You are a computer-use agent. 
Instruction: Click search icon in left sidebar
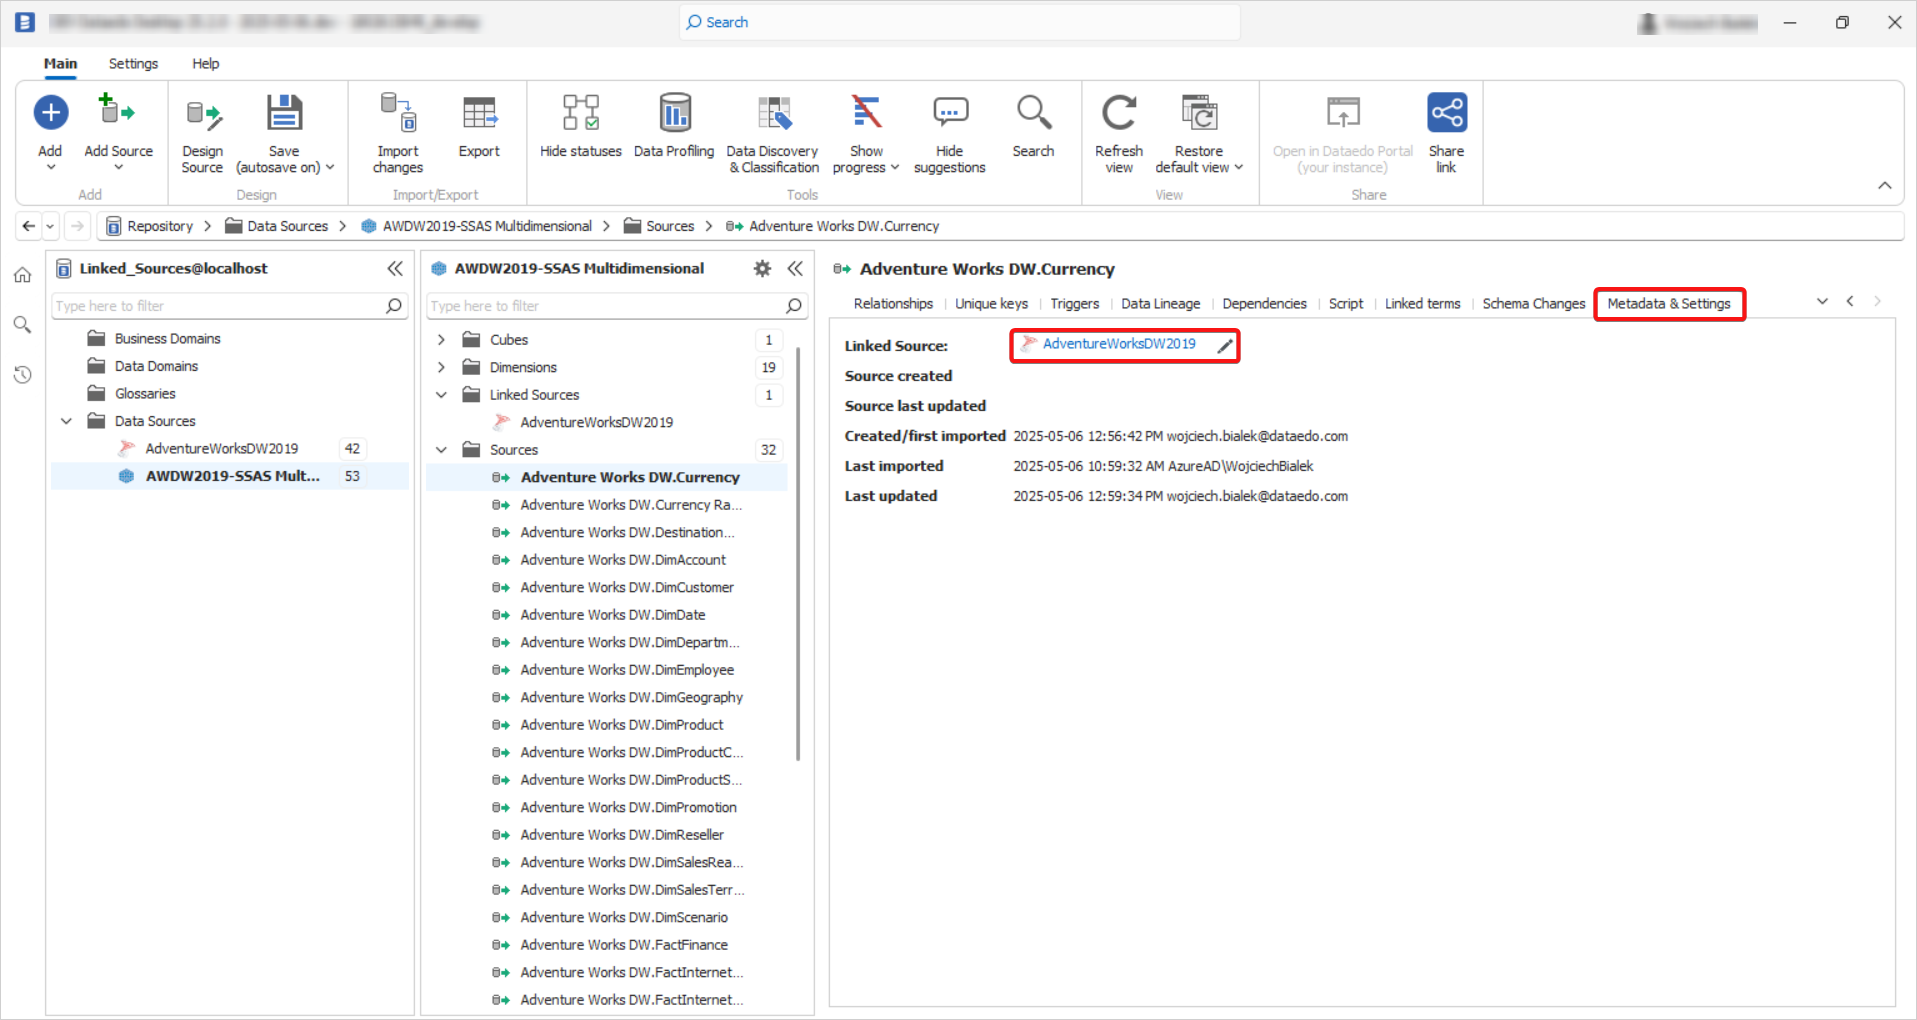tap(22, 325)
